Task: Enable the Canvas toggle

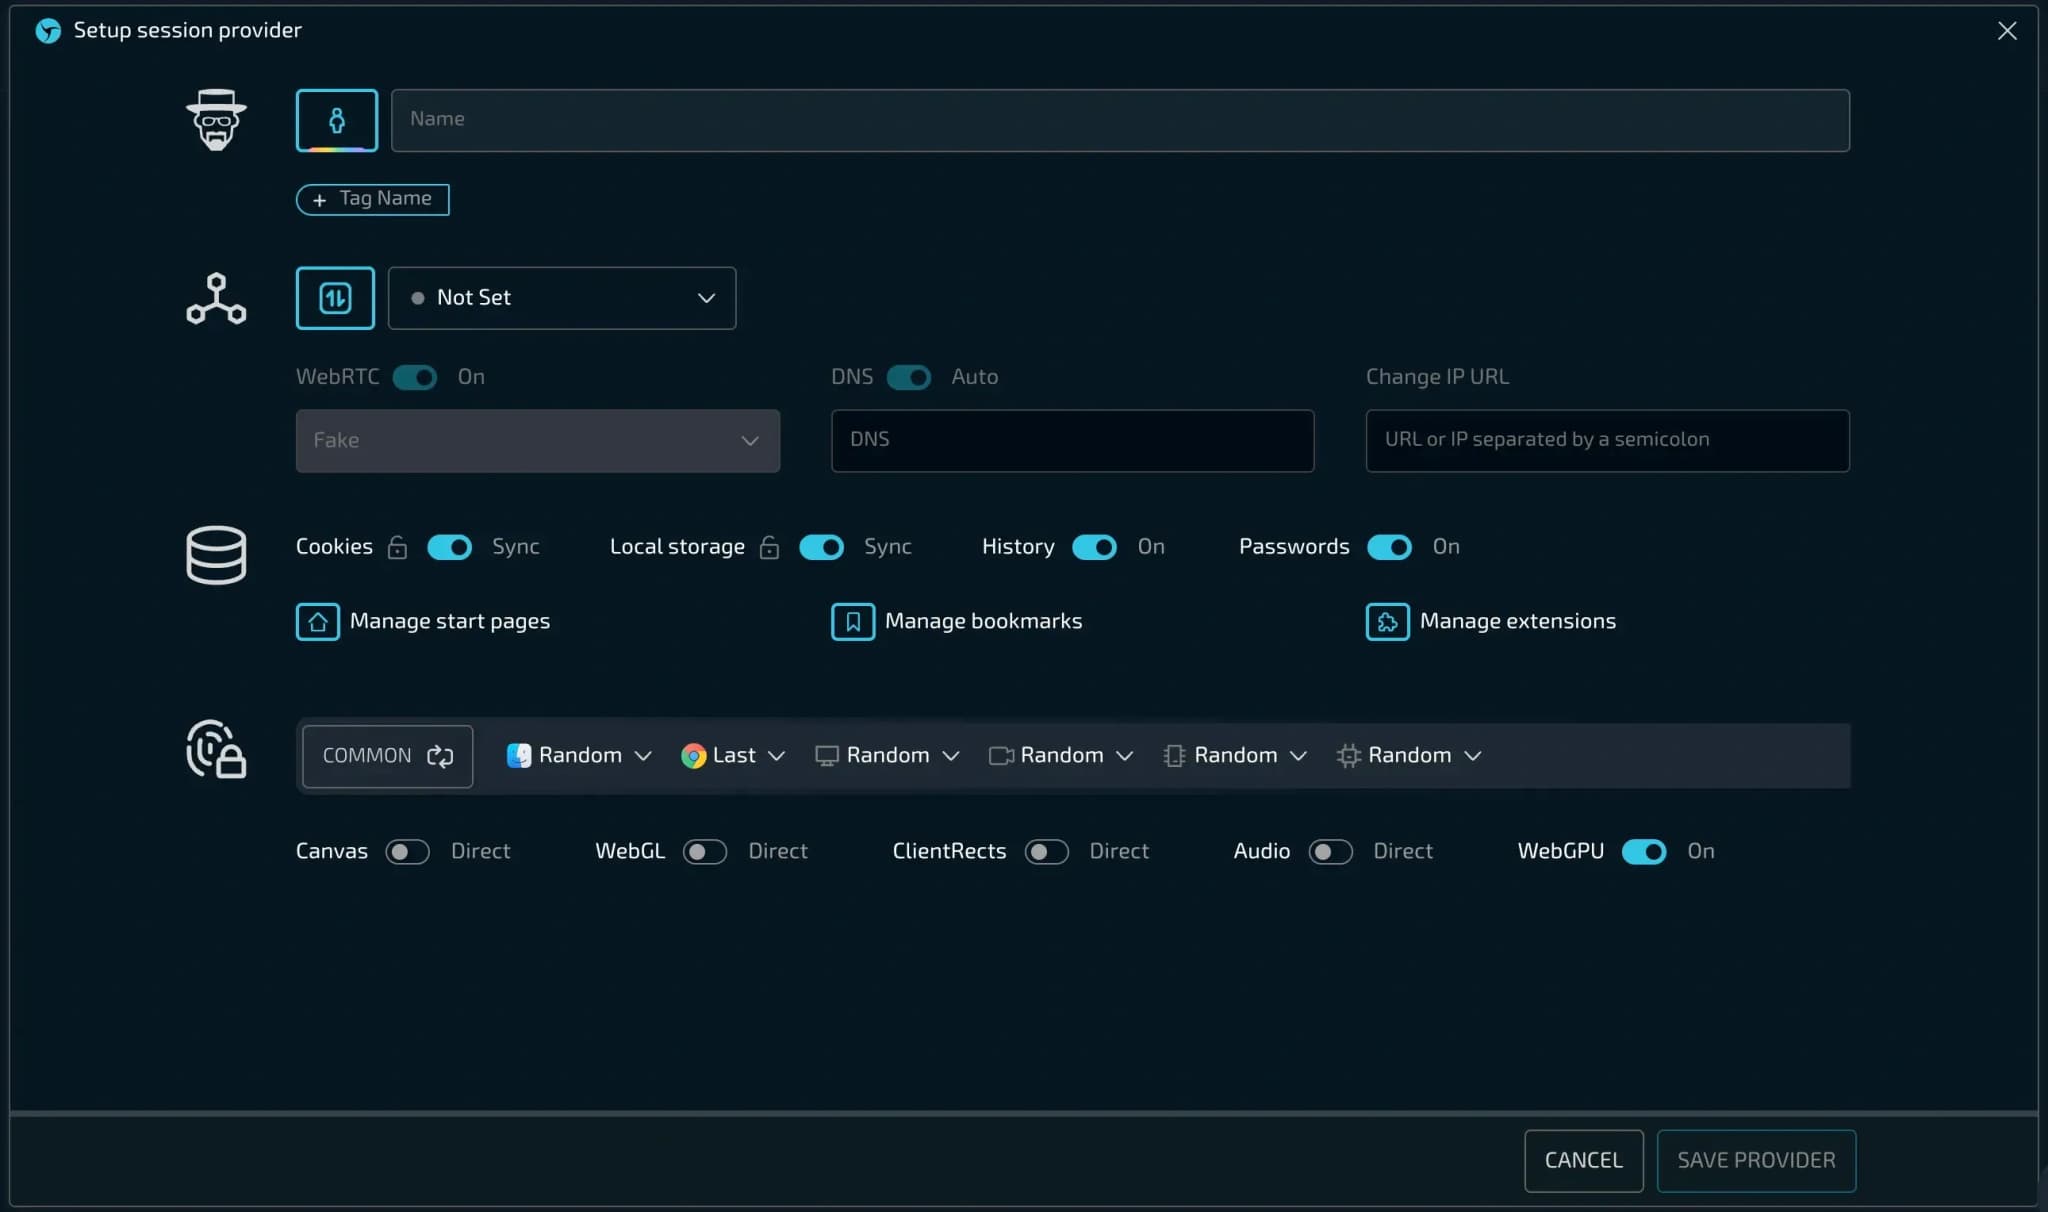Action: pyautogui.click(x=407, y=852)
